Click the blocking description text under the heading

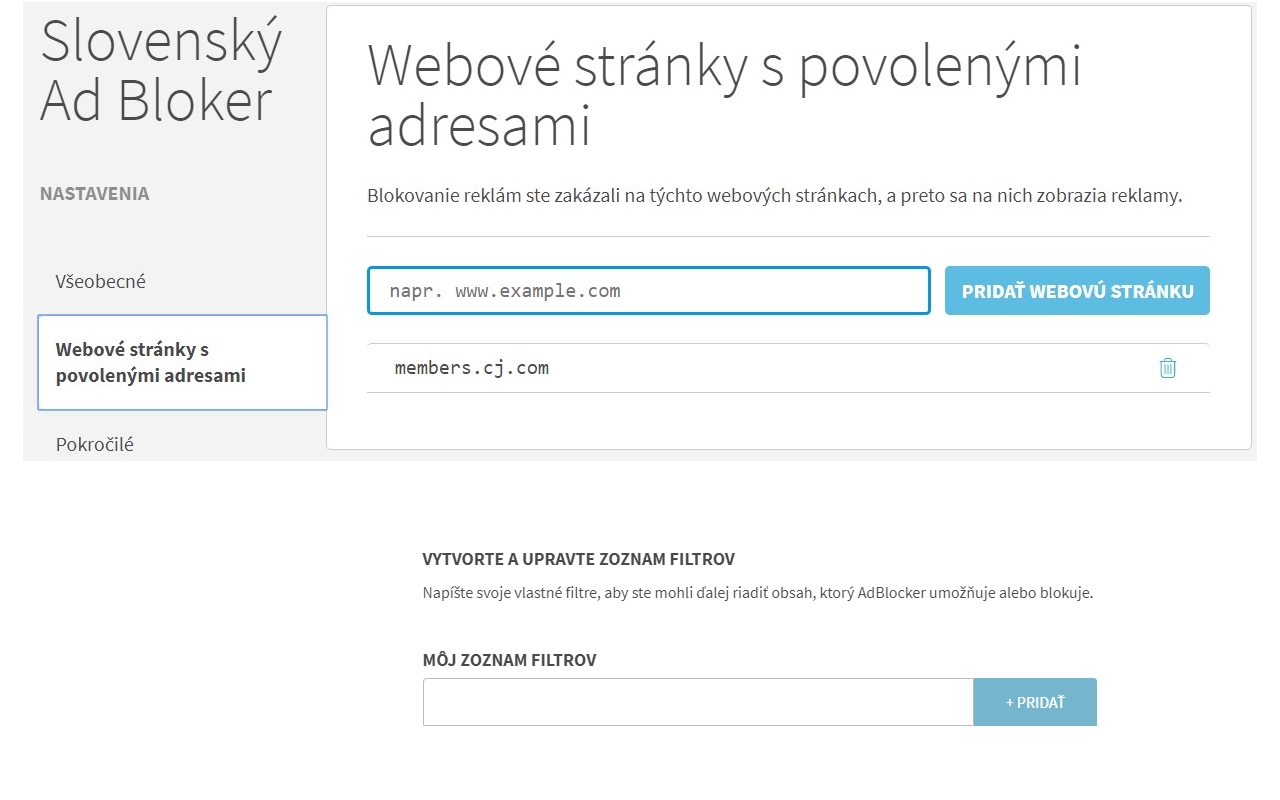(775, 196)
